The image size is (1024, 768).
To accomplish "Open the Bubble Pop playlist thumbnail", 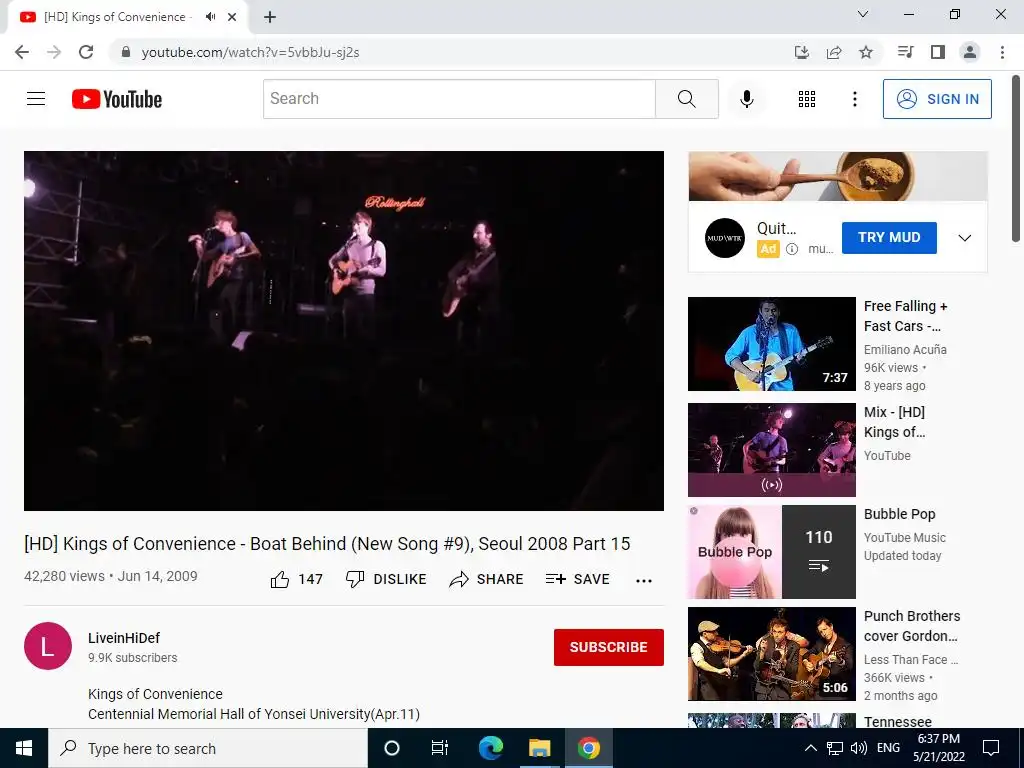I will click(x=771, y=552).
